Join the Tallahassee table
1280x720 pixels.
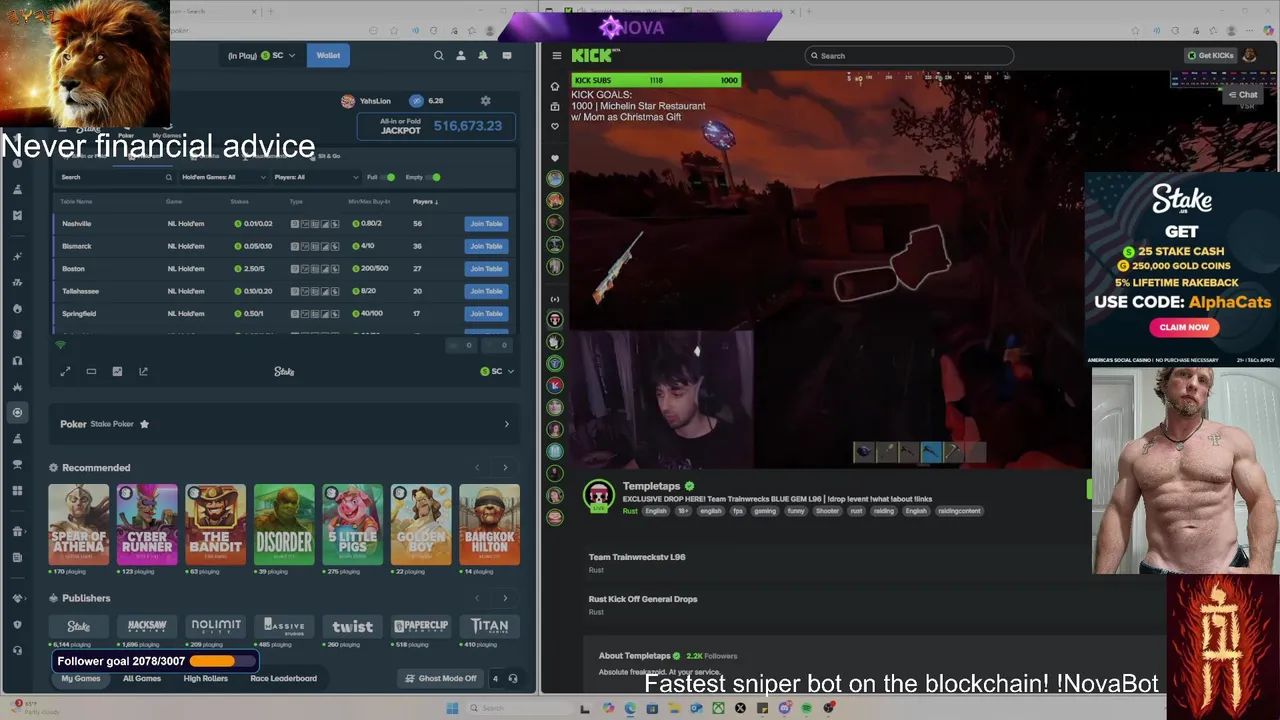pyautogui.click(x=486, y=291)
